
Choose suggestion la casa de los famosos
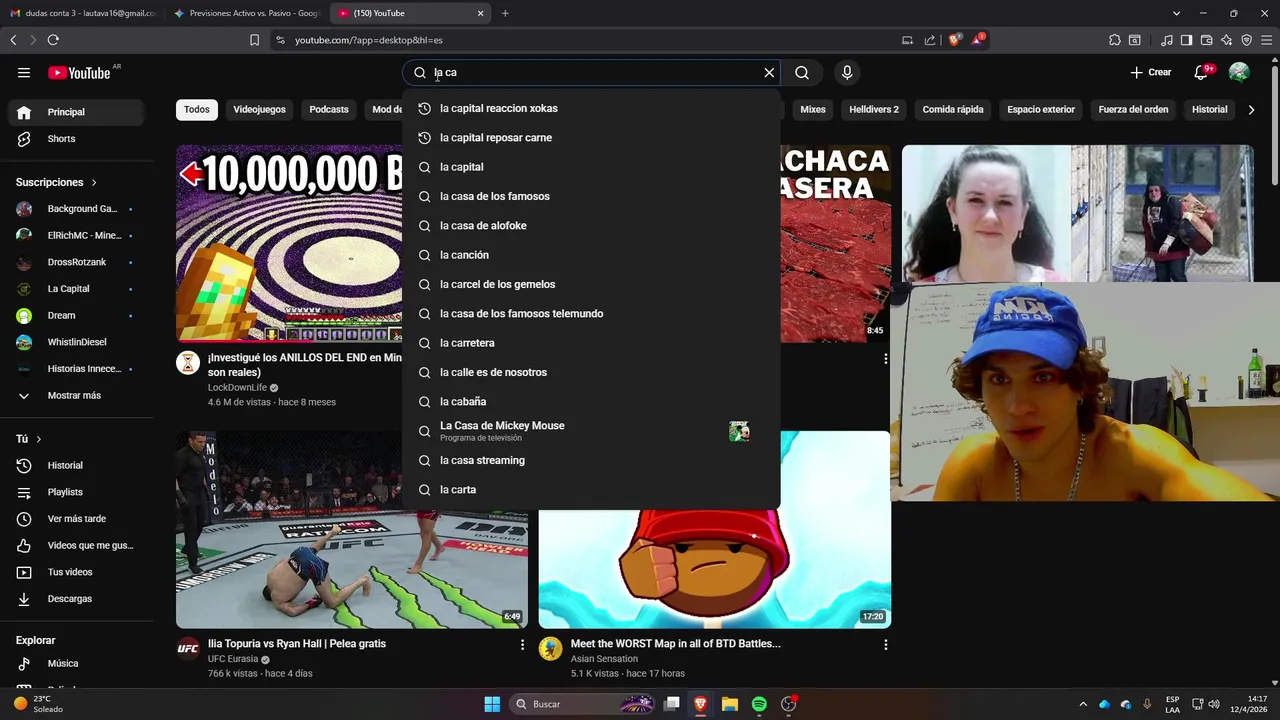pyautogui.click(x=591, y=196)
